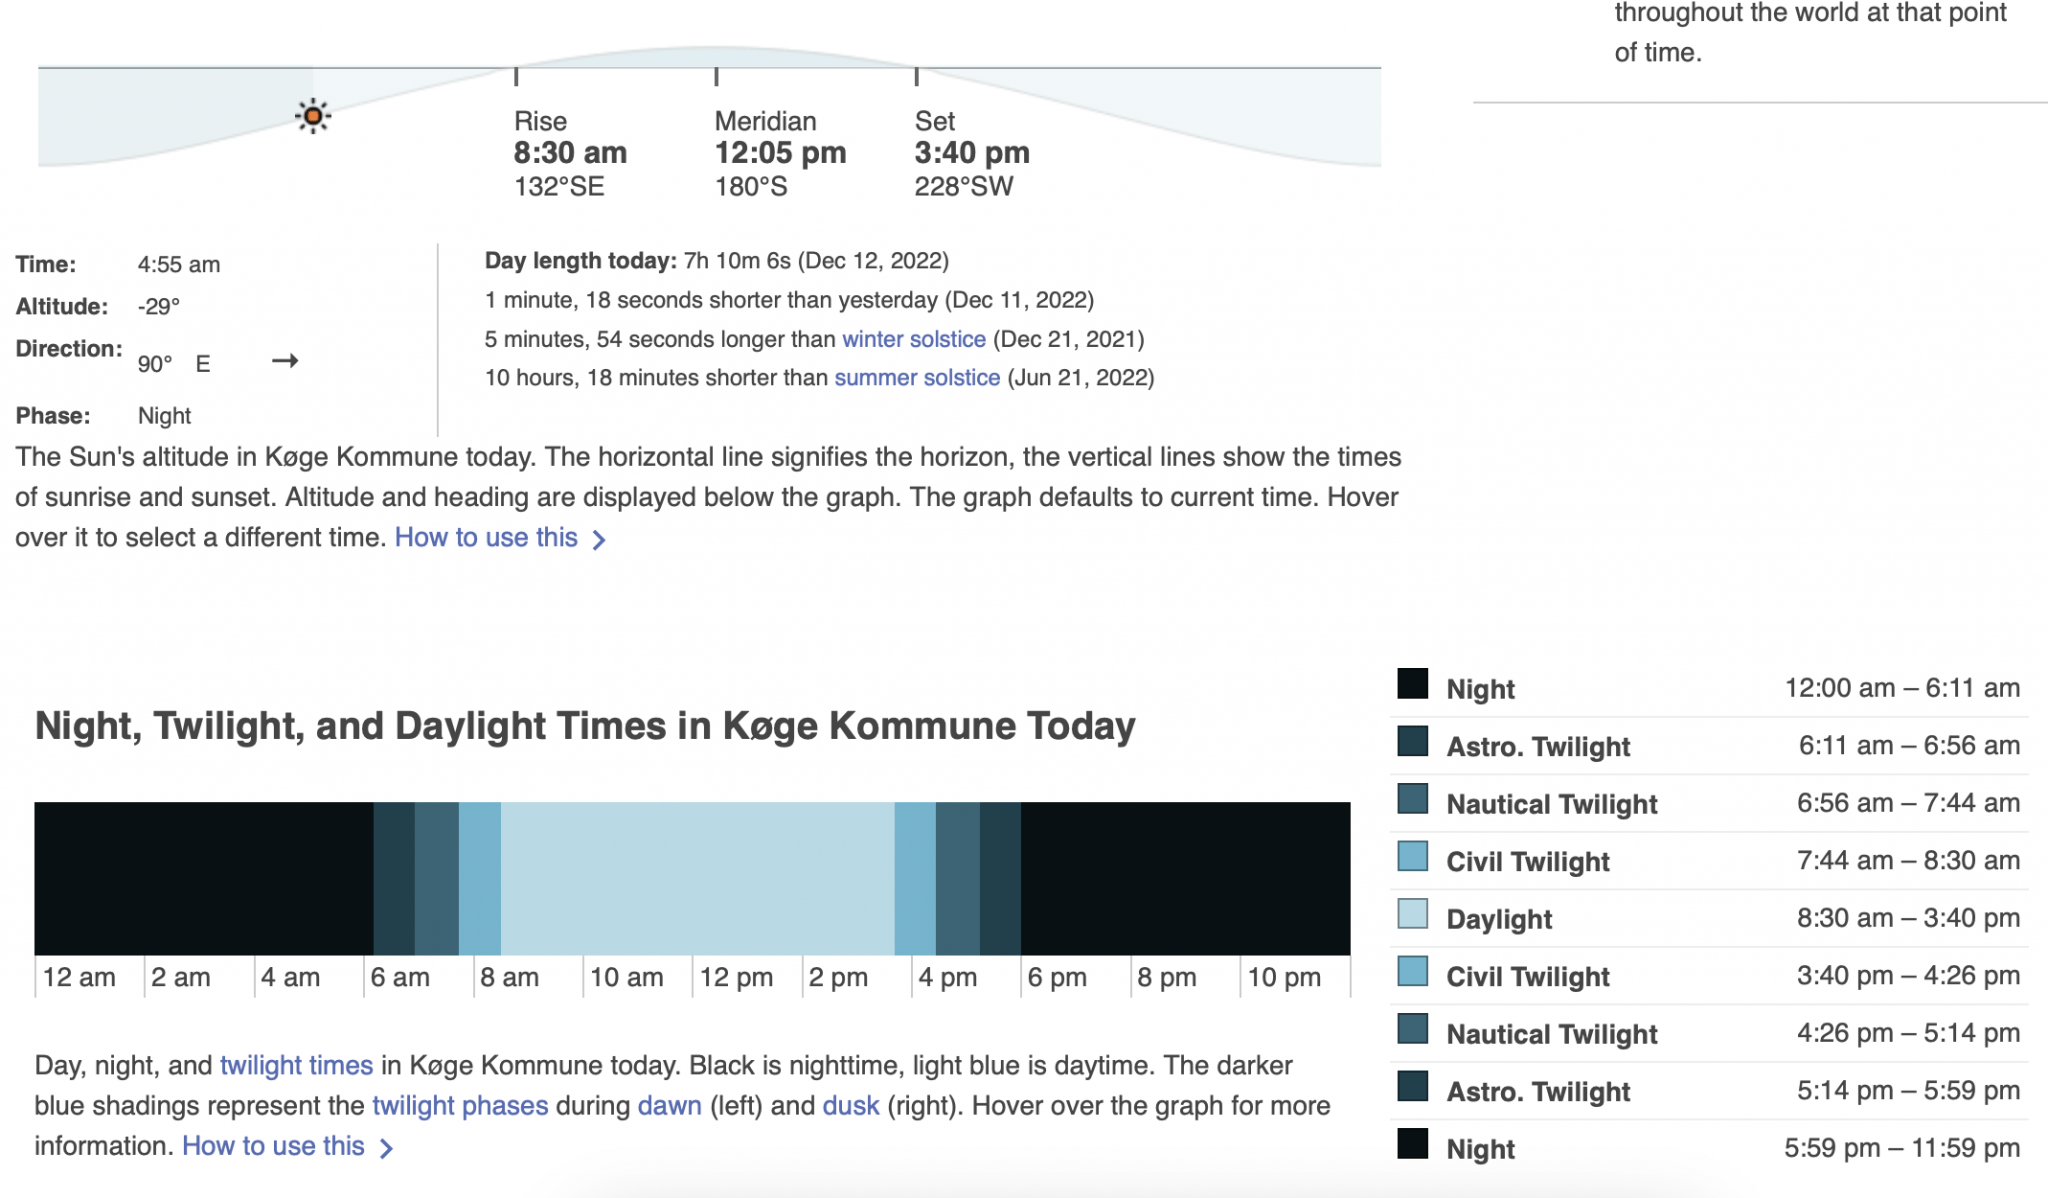Image resolution: width=2048 pixels, height=1198 pixels.
Task: Click the evening civil twilight bar segment
Action: pyautogui.click(x=915, y=878)
